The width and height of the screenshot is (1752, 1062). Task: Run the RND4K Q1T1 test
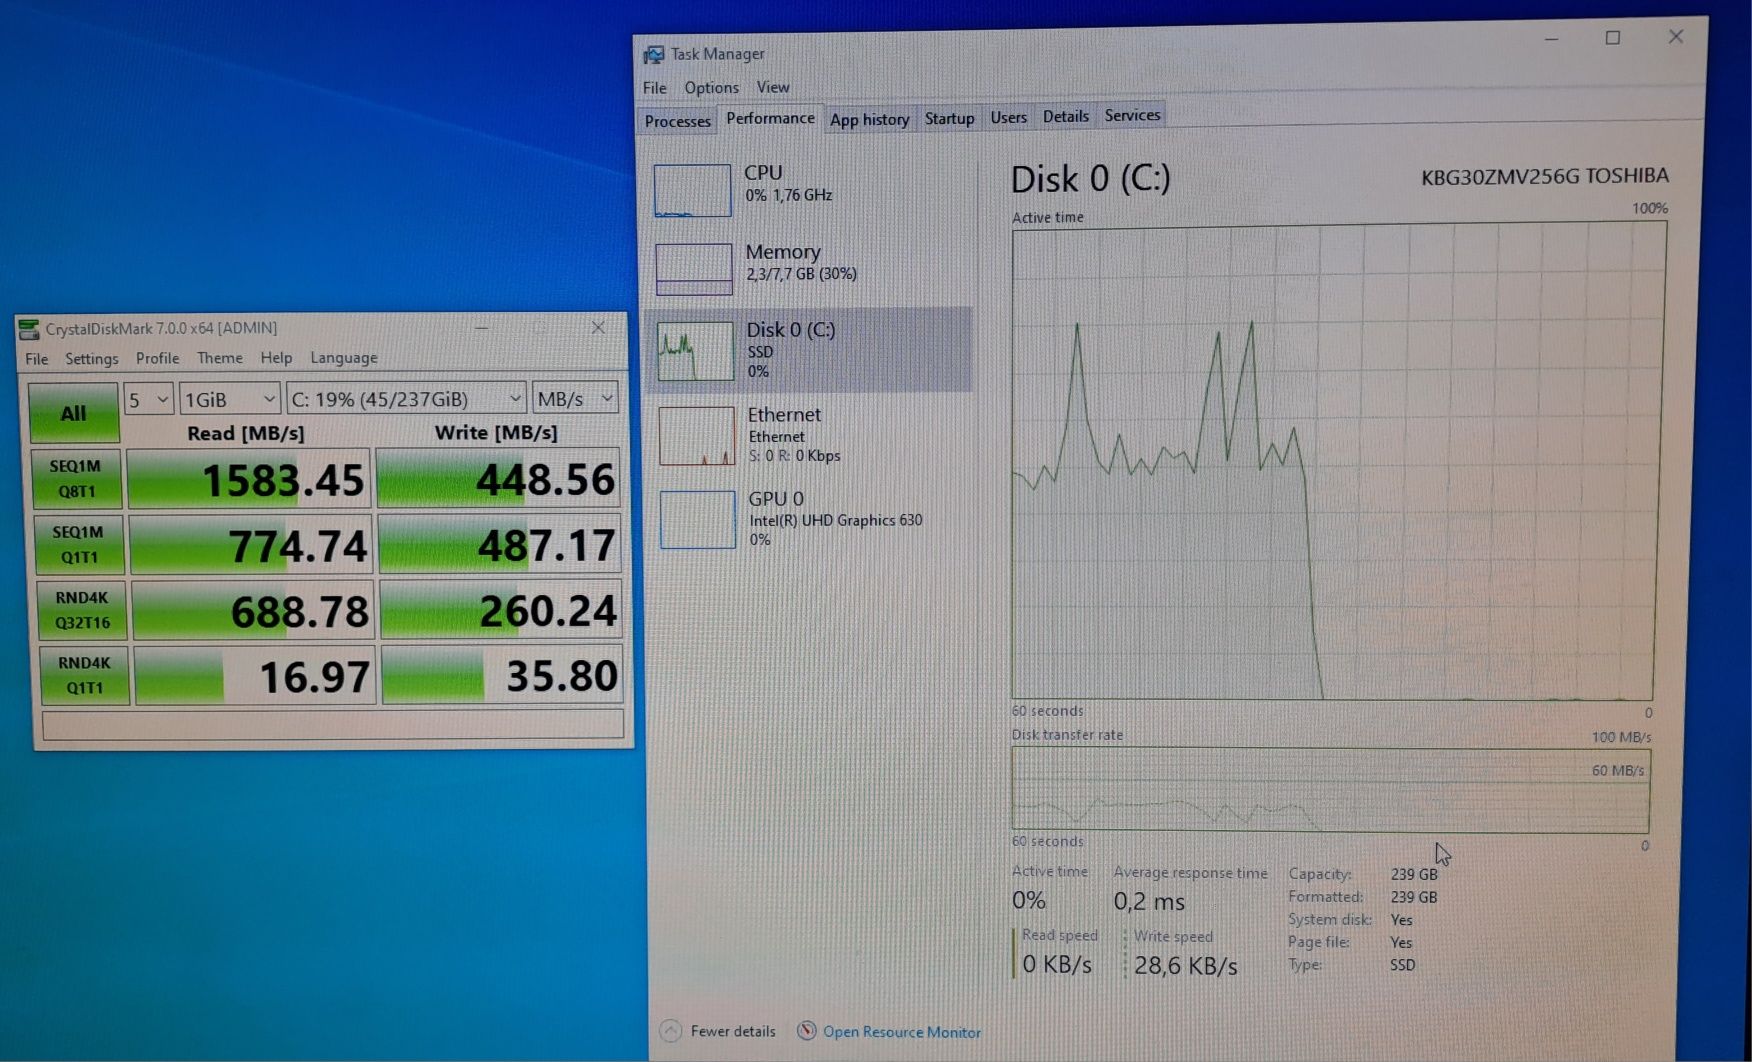click(x=84, y=675)
